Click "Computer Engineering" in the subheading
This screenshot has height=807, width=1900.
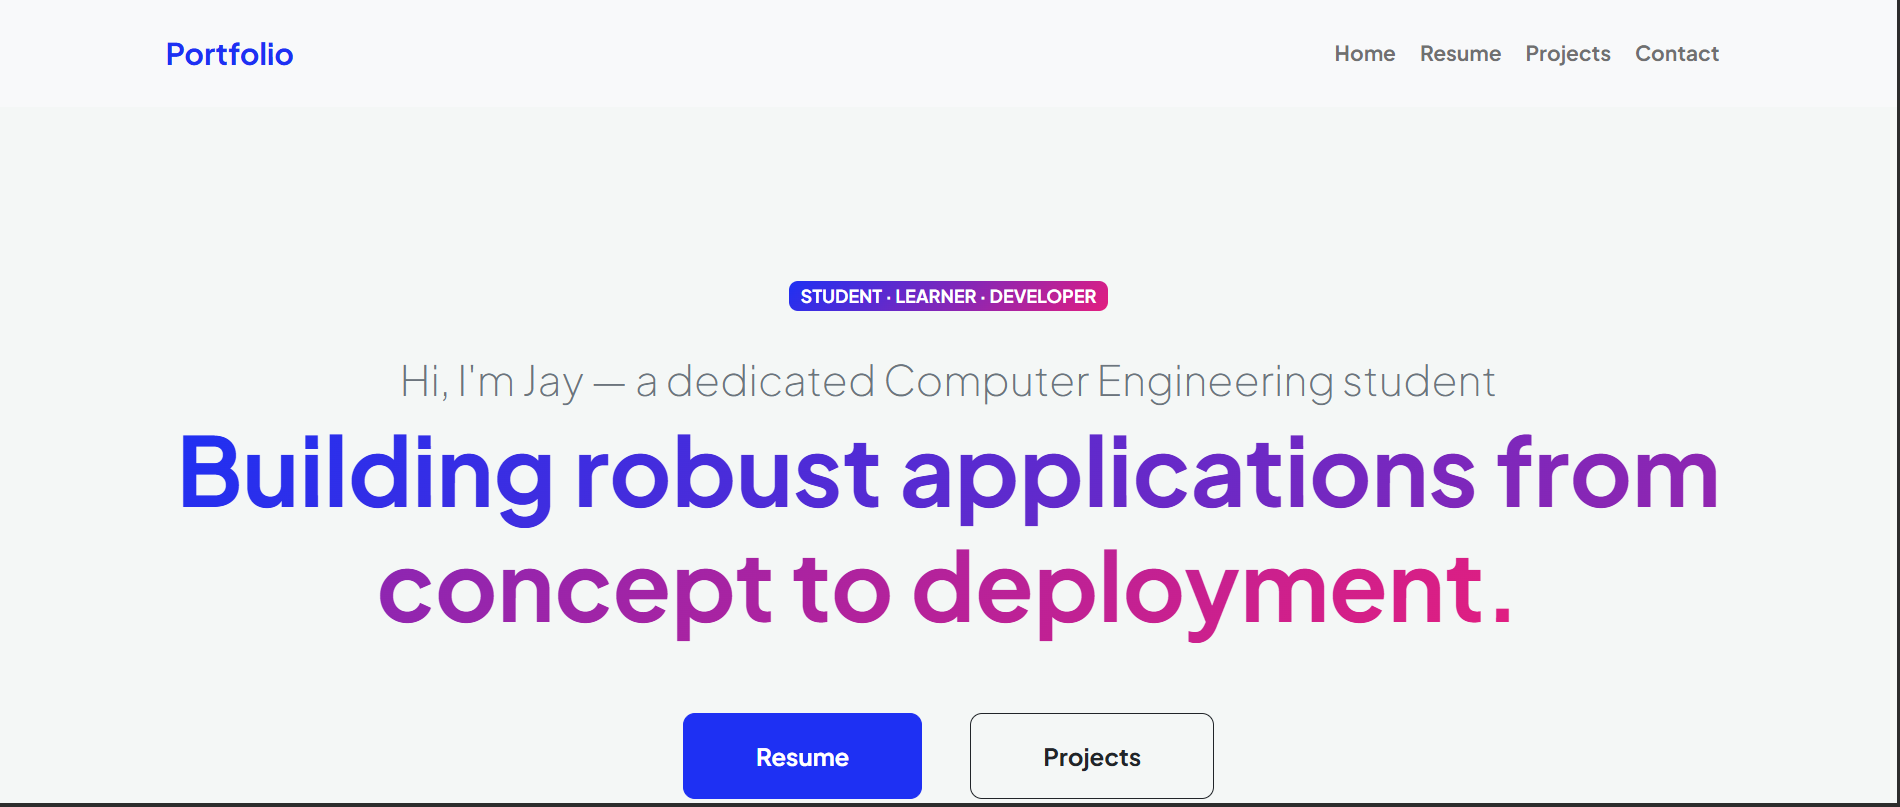coord(1108,382)
